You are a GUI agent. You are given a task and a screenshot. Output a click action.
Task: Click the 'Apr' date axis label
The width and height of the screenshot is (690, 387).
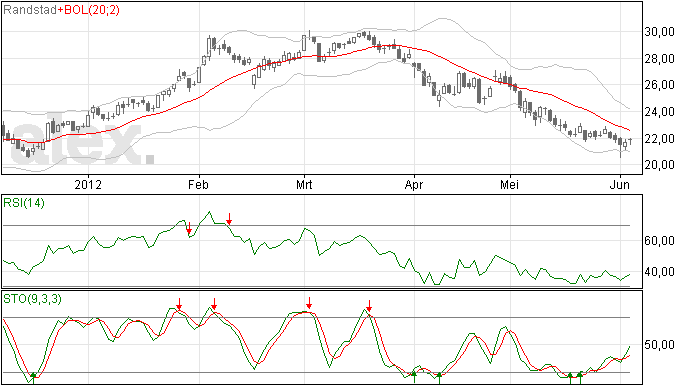point(414,184)
